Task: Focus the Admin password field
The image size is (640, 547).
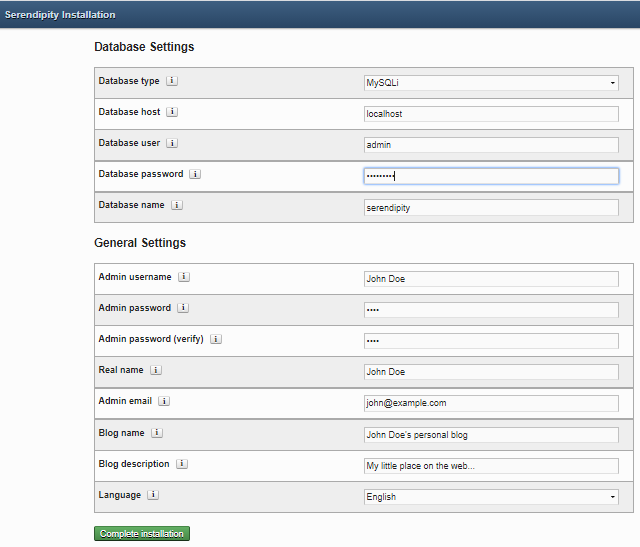Action: 491,310
